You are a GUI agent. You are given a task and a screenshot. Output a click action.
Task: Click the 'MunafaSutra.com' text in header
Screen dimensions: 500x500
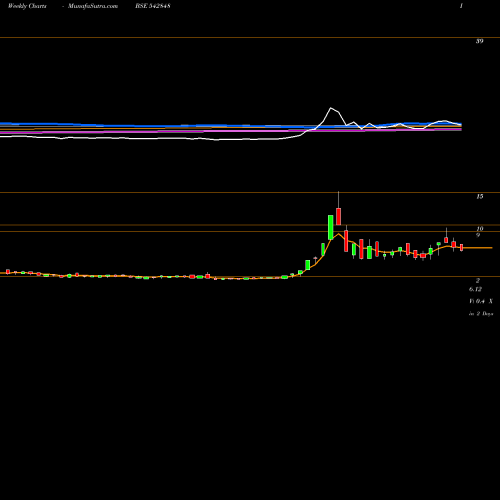[93, 6]
